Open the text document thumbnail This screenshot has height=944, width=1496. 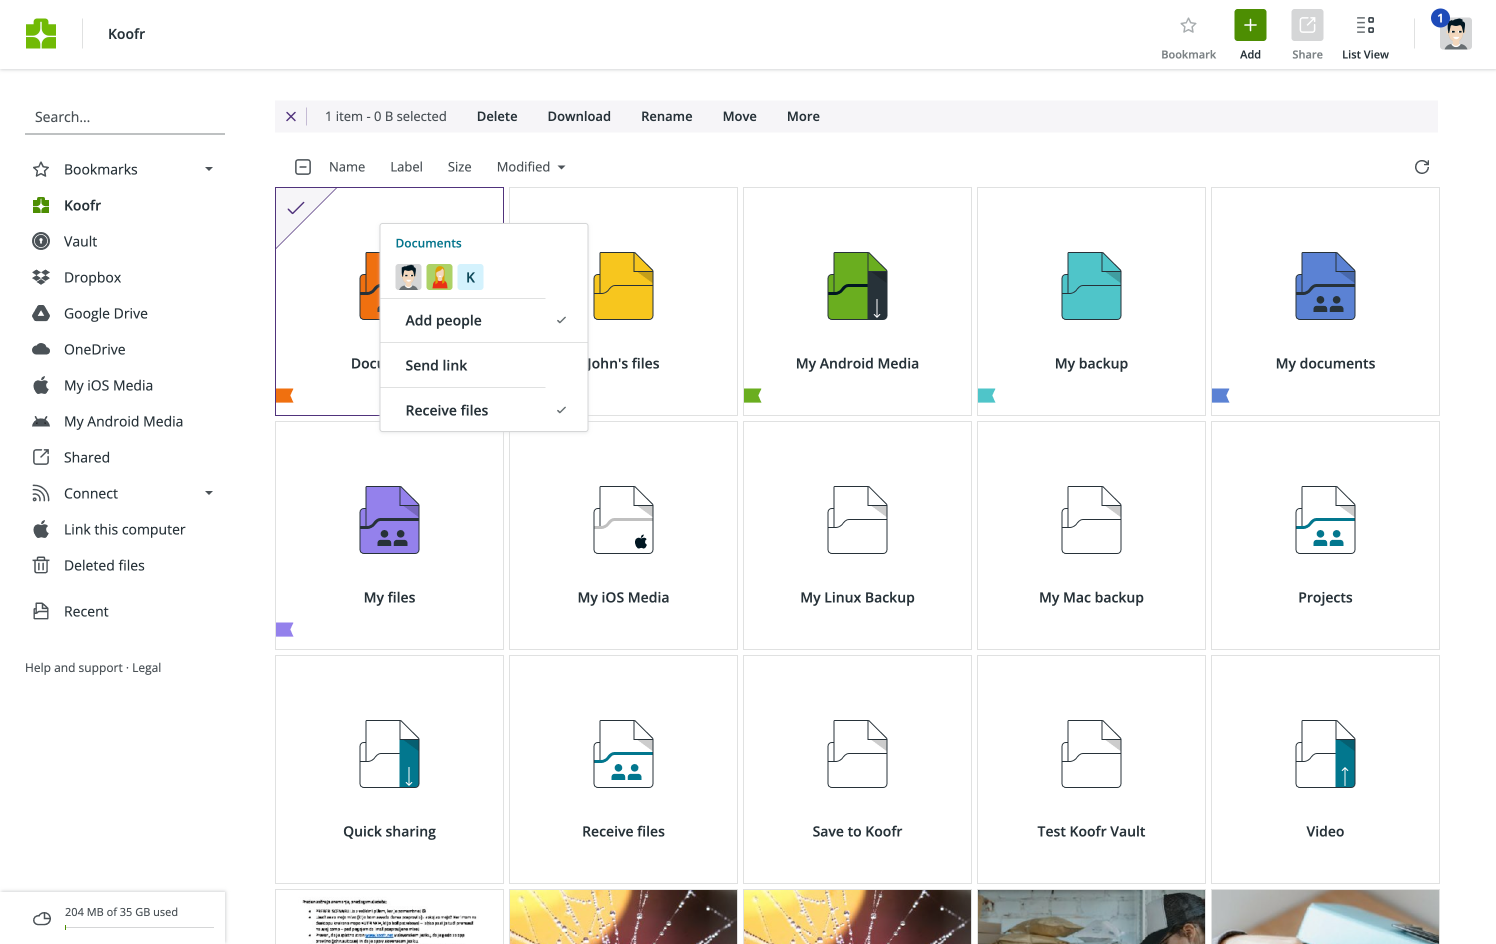(389, 917)
